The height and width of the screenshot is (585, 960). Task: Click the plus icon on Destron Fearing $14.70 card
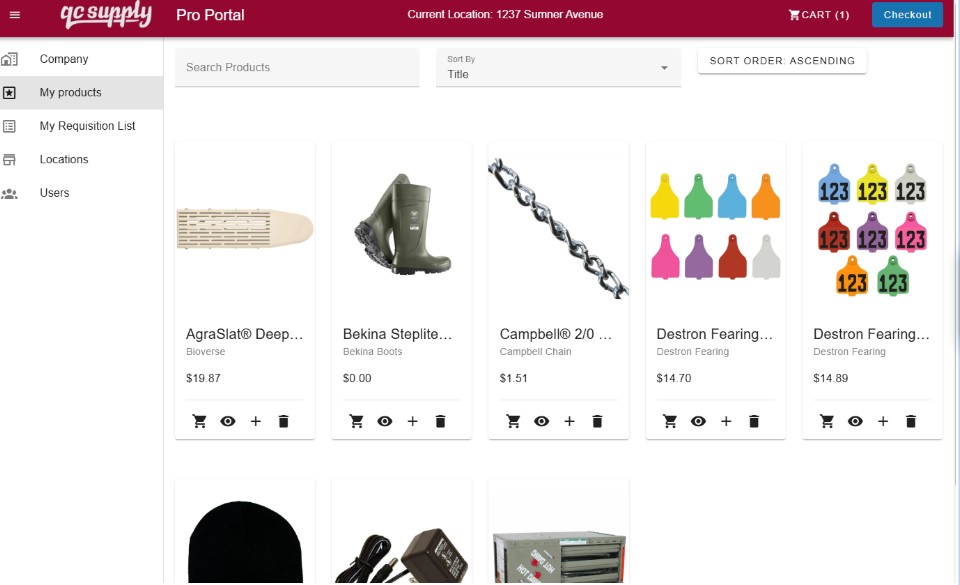pyautogui.click(x=726, y=421)
